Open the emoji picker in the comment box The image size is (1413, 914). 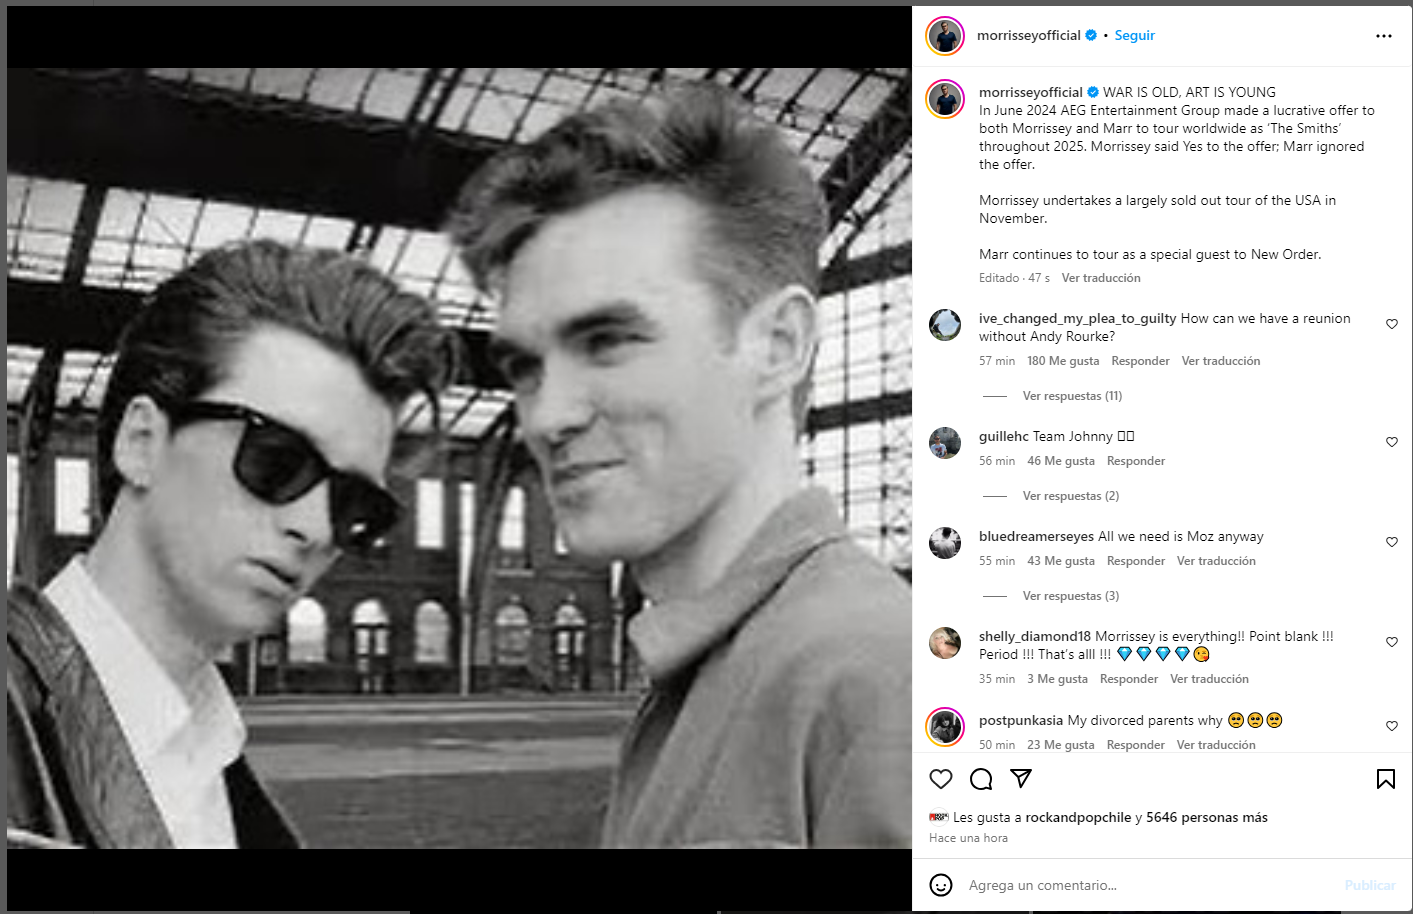(941, 885)
